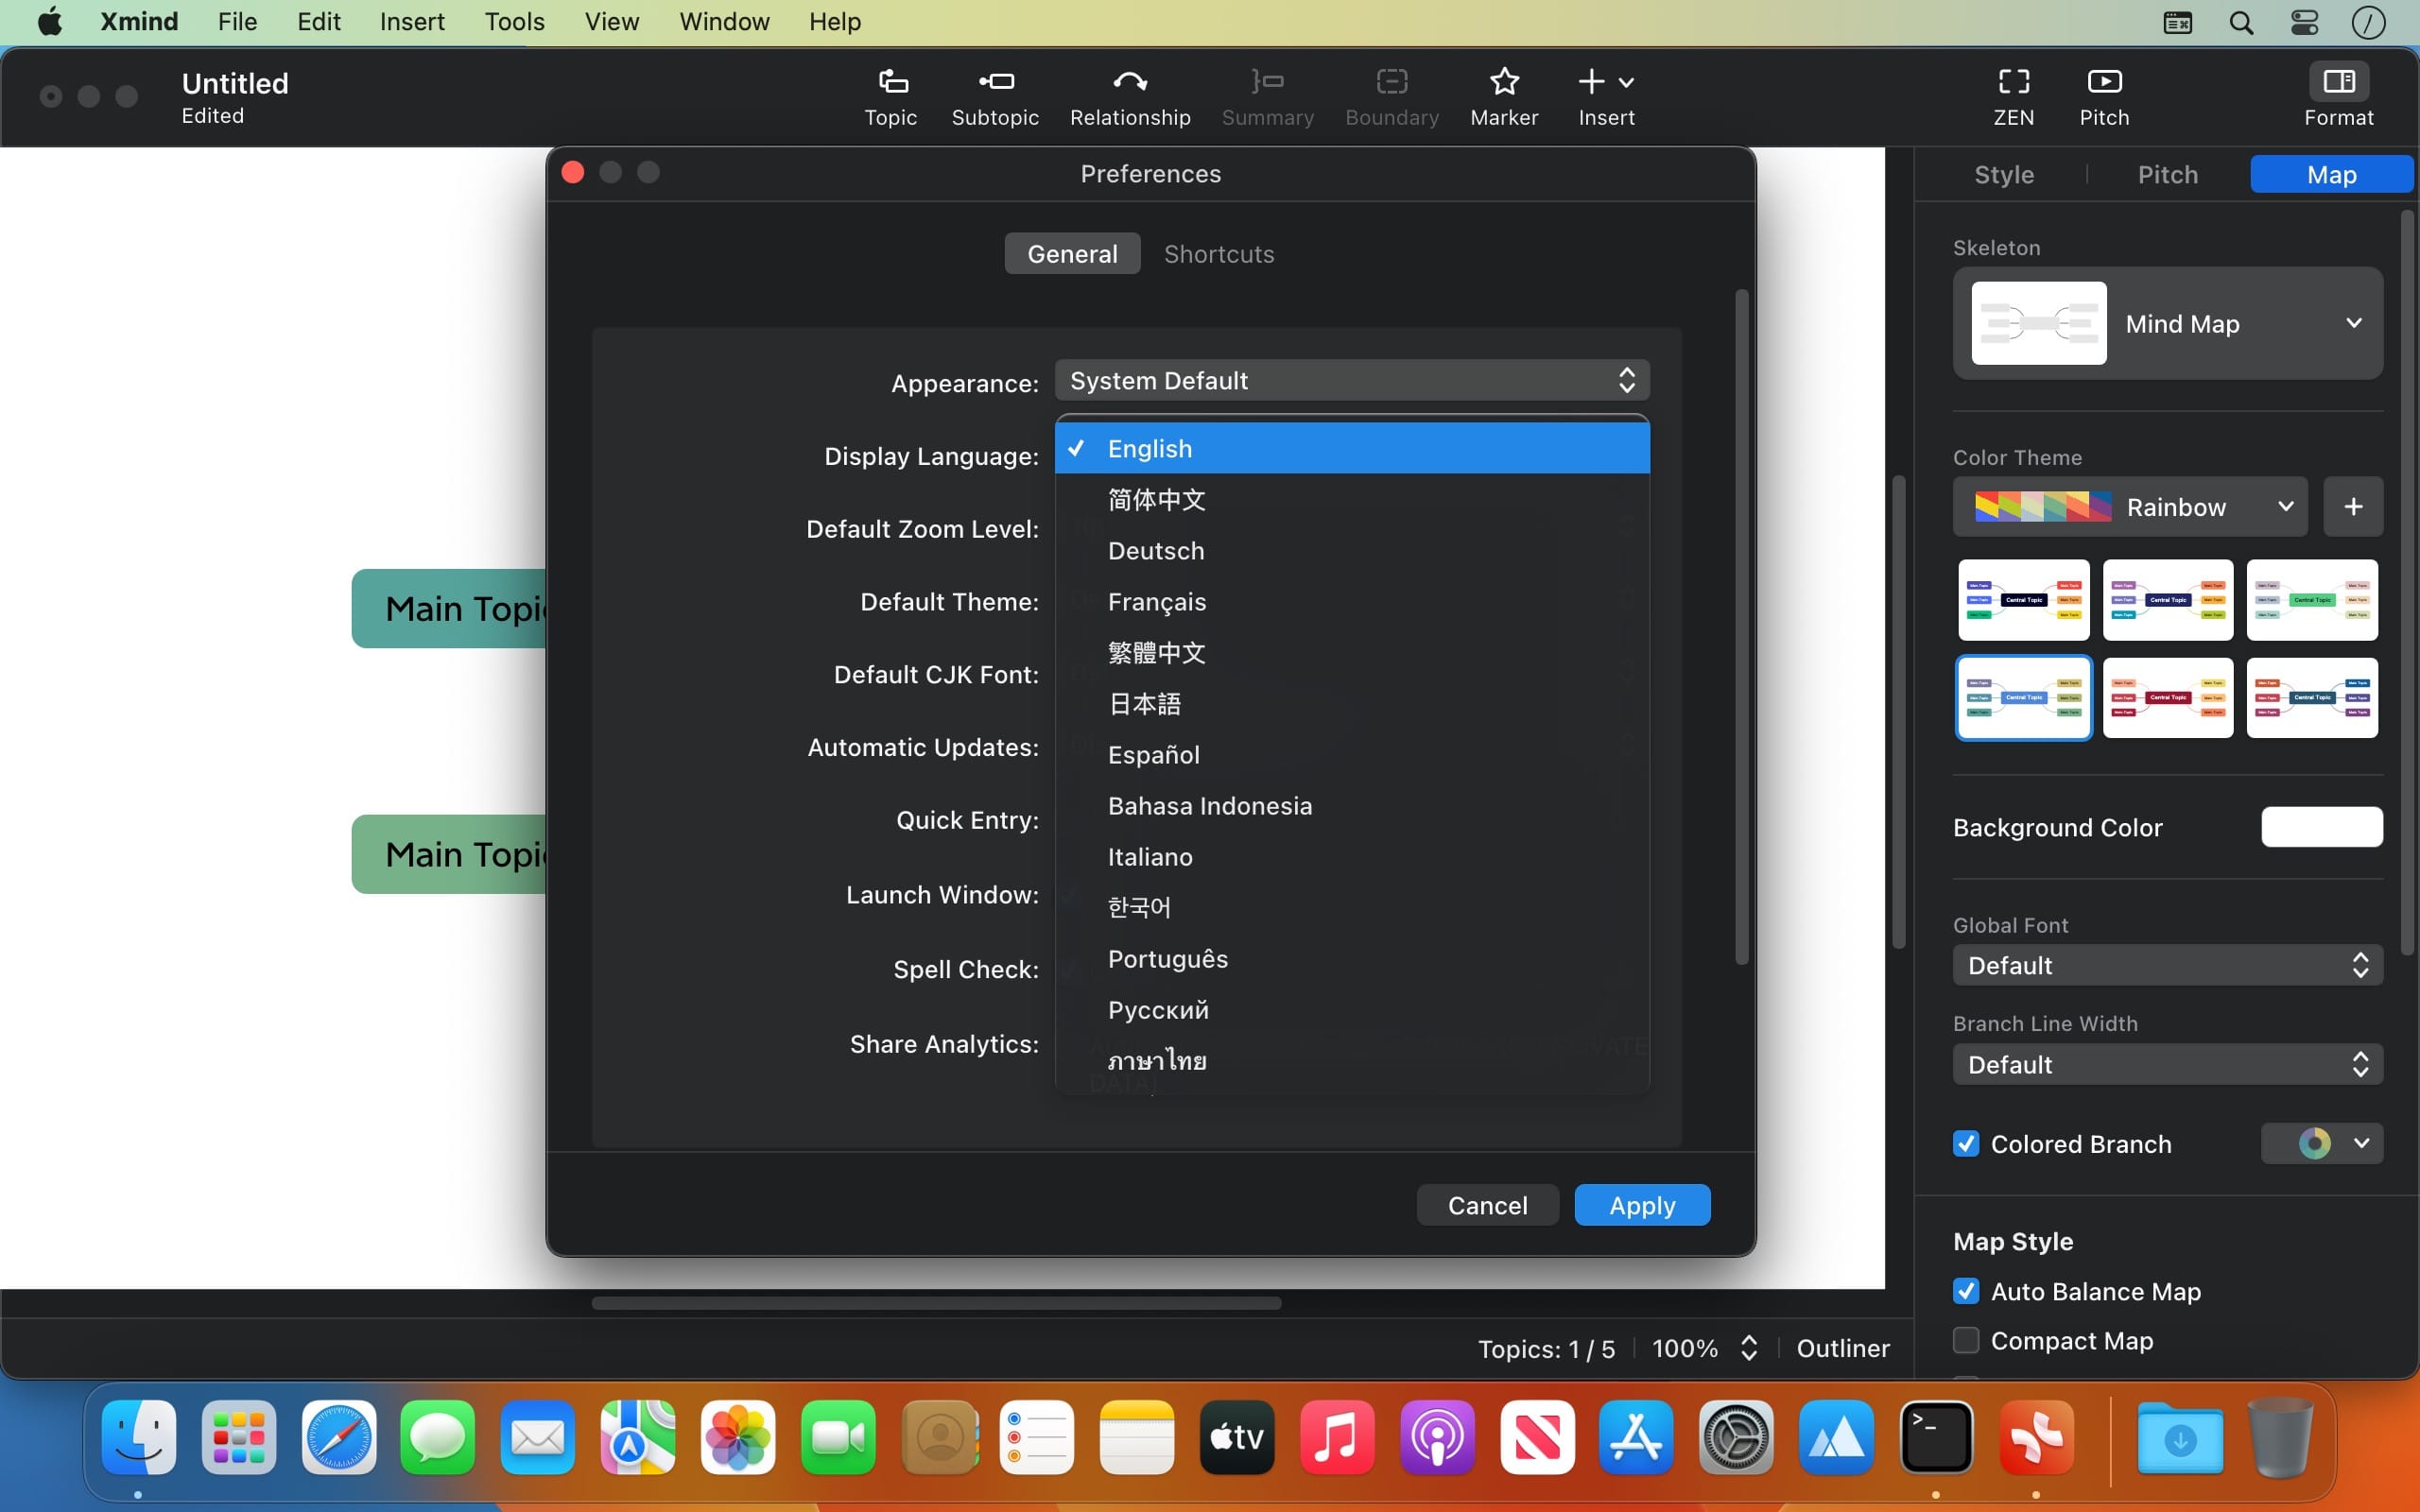The image size is (2420, 1512).
Task: Cancel the Preferences dialog
Action: pyautogui.click(x=1487, y=1205)
